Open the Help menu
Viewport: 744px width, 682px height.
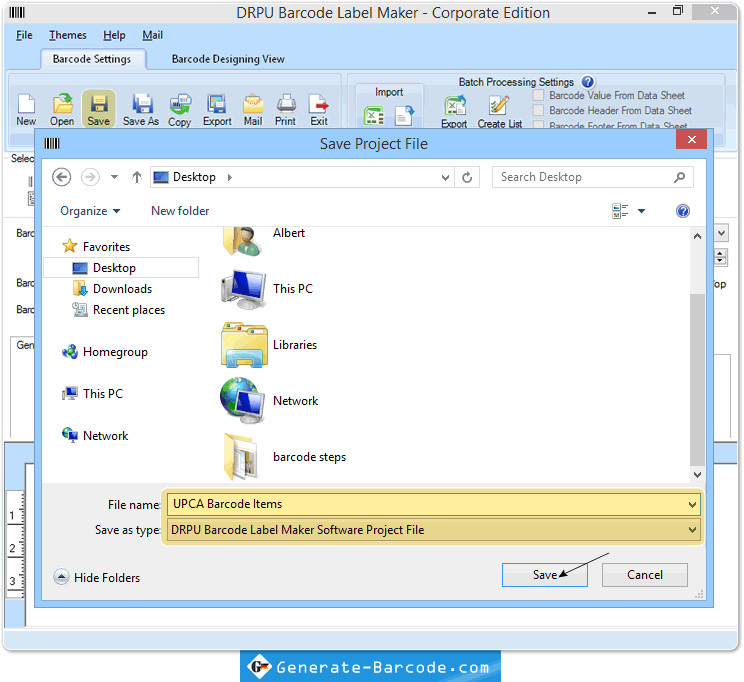click(114, 35)
